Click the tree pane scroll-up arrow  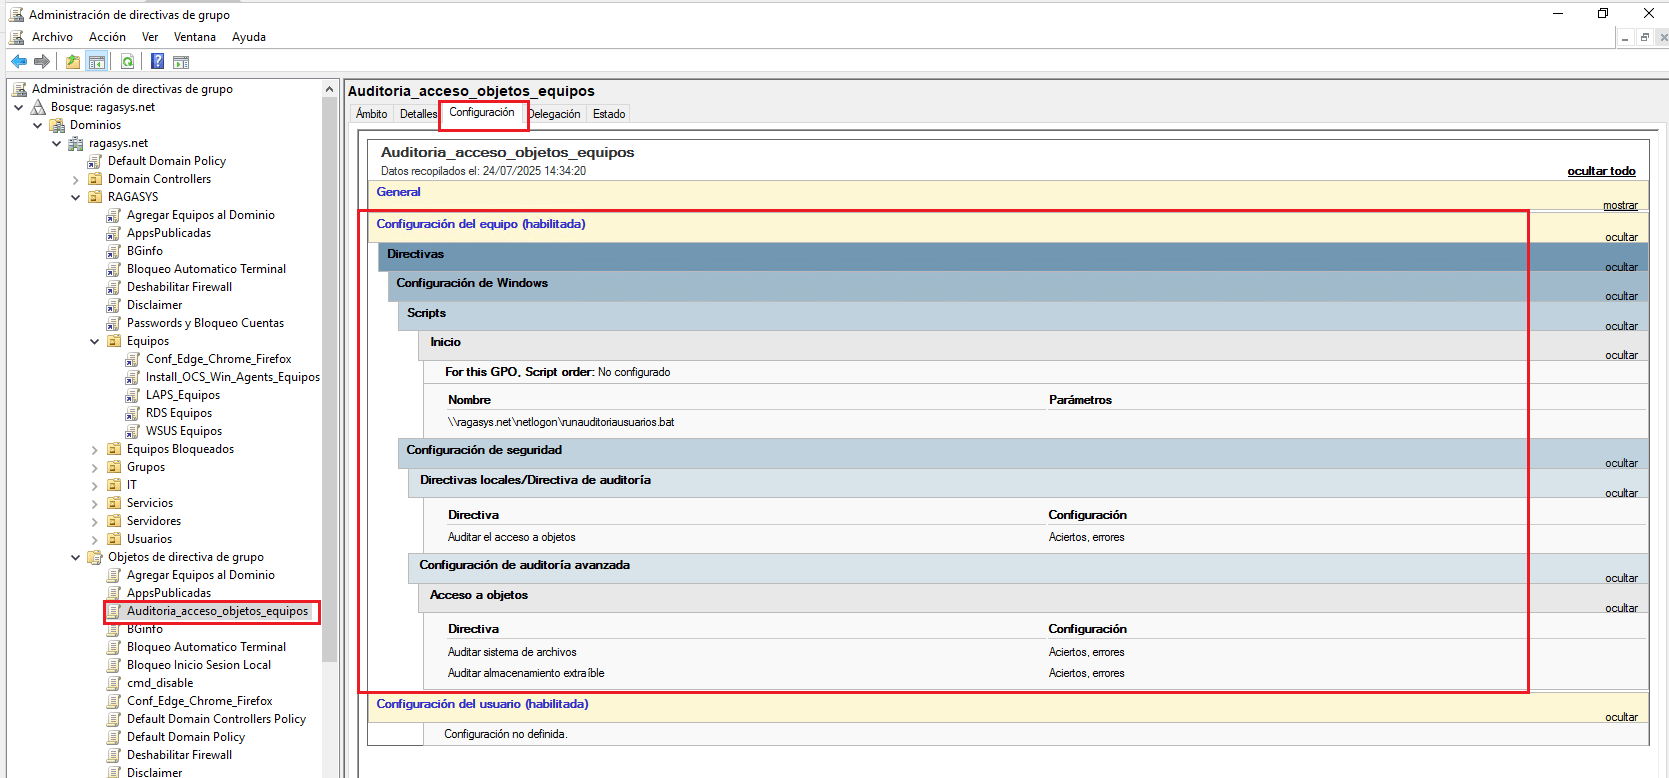329,89
